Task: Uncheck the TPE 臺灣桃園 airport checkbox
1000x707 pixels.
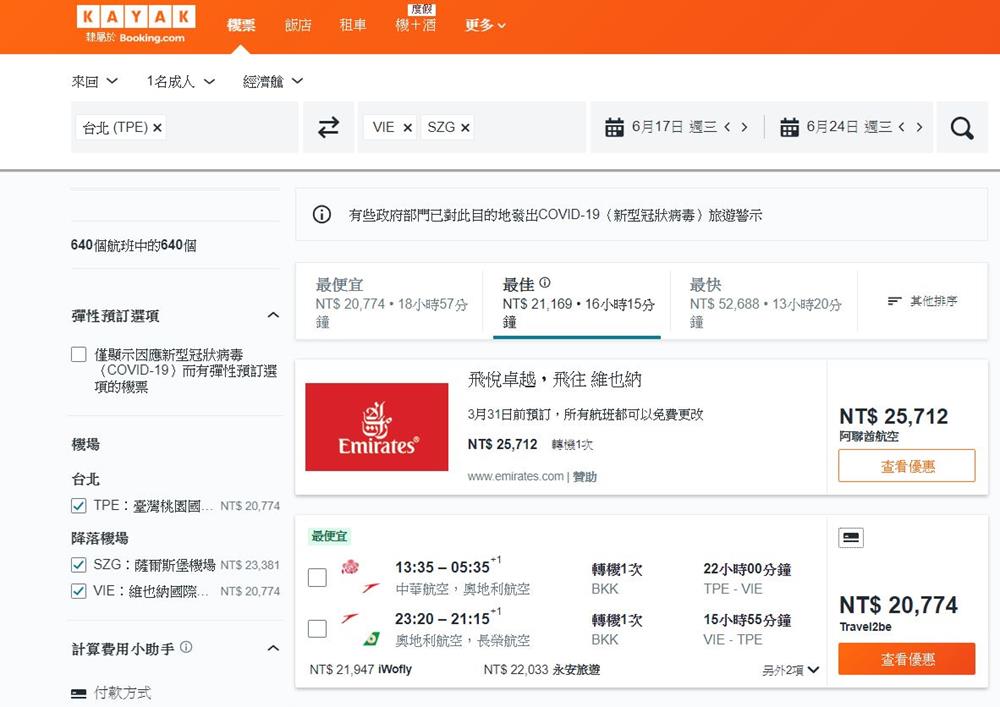Action: (x=79, y=506)
